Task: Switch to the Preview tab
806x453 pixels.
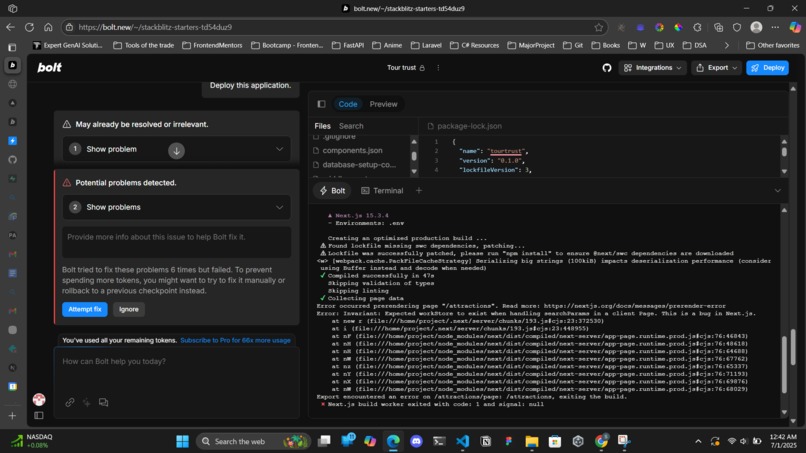Action: click(x=383, y=104)
